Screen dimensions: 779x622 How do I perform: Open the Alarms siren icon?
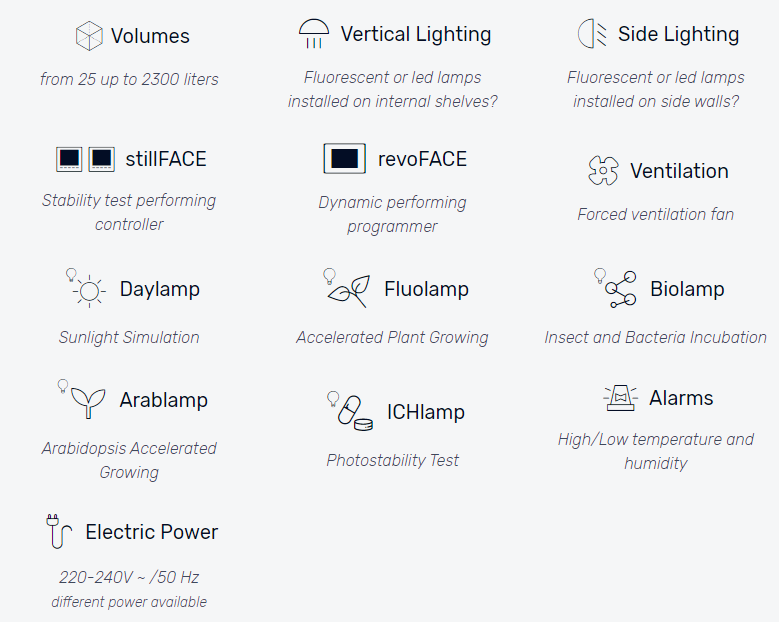click(621, 398)
